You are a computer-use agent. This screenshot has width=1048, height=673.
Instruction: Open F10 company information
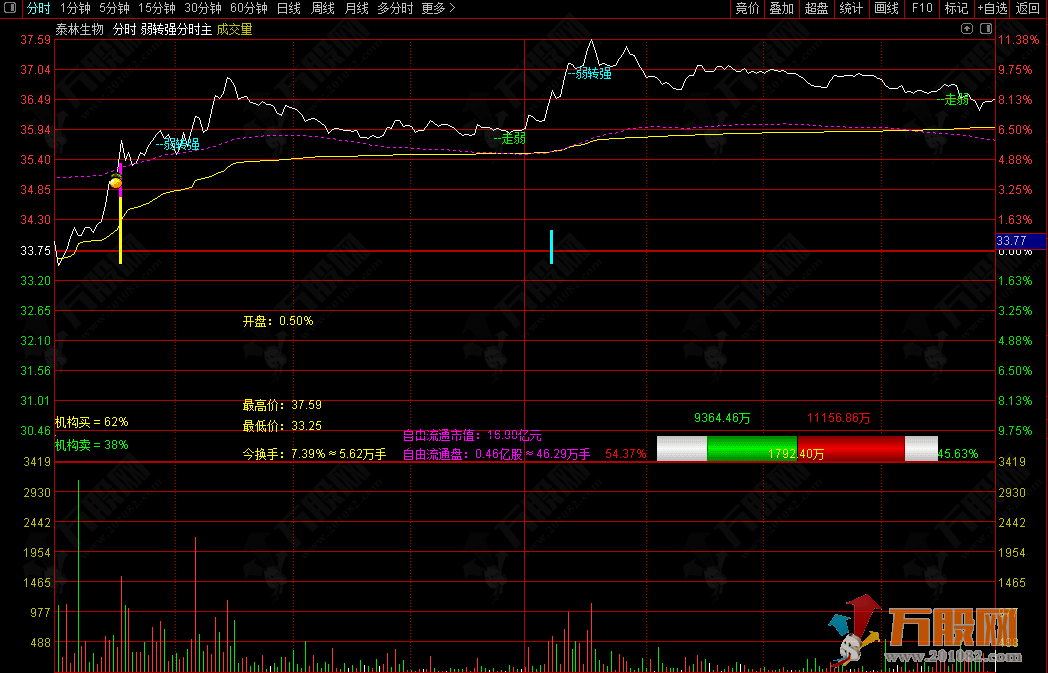[922, 8]
